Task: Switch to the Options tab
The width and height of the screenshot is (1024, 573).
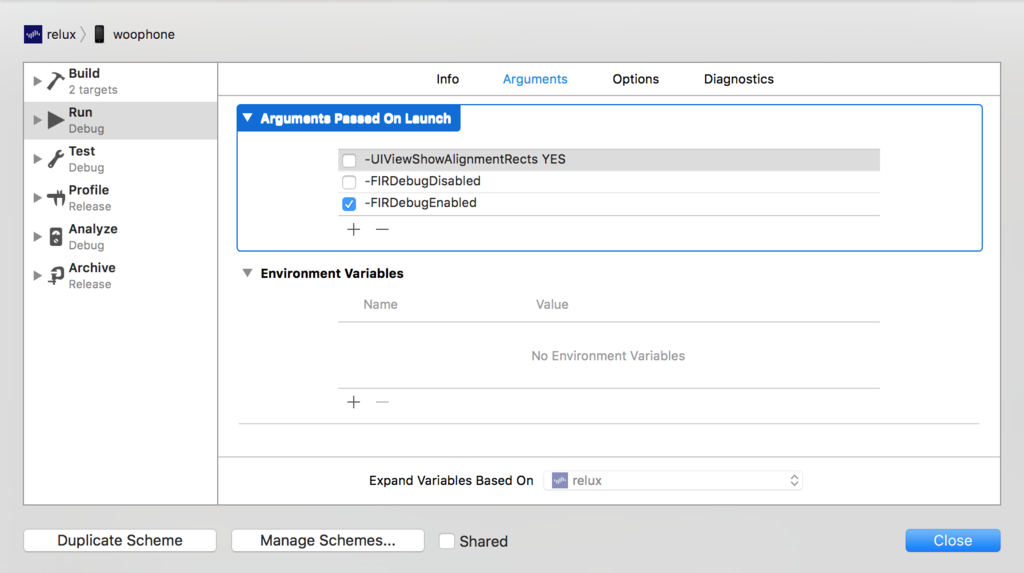Action: [635, 79]
